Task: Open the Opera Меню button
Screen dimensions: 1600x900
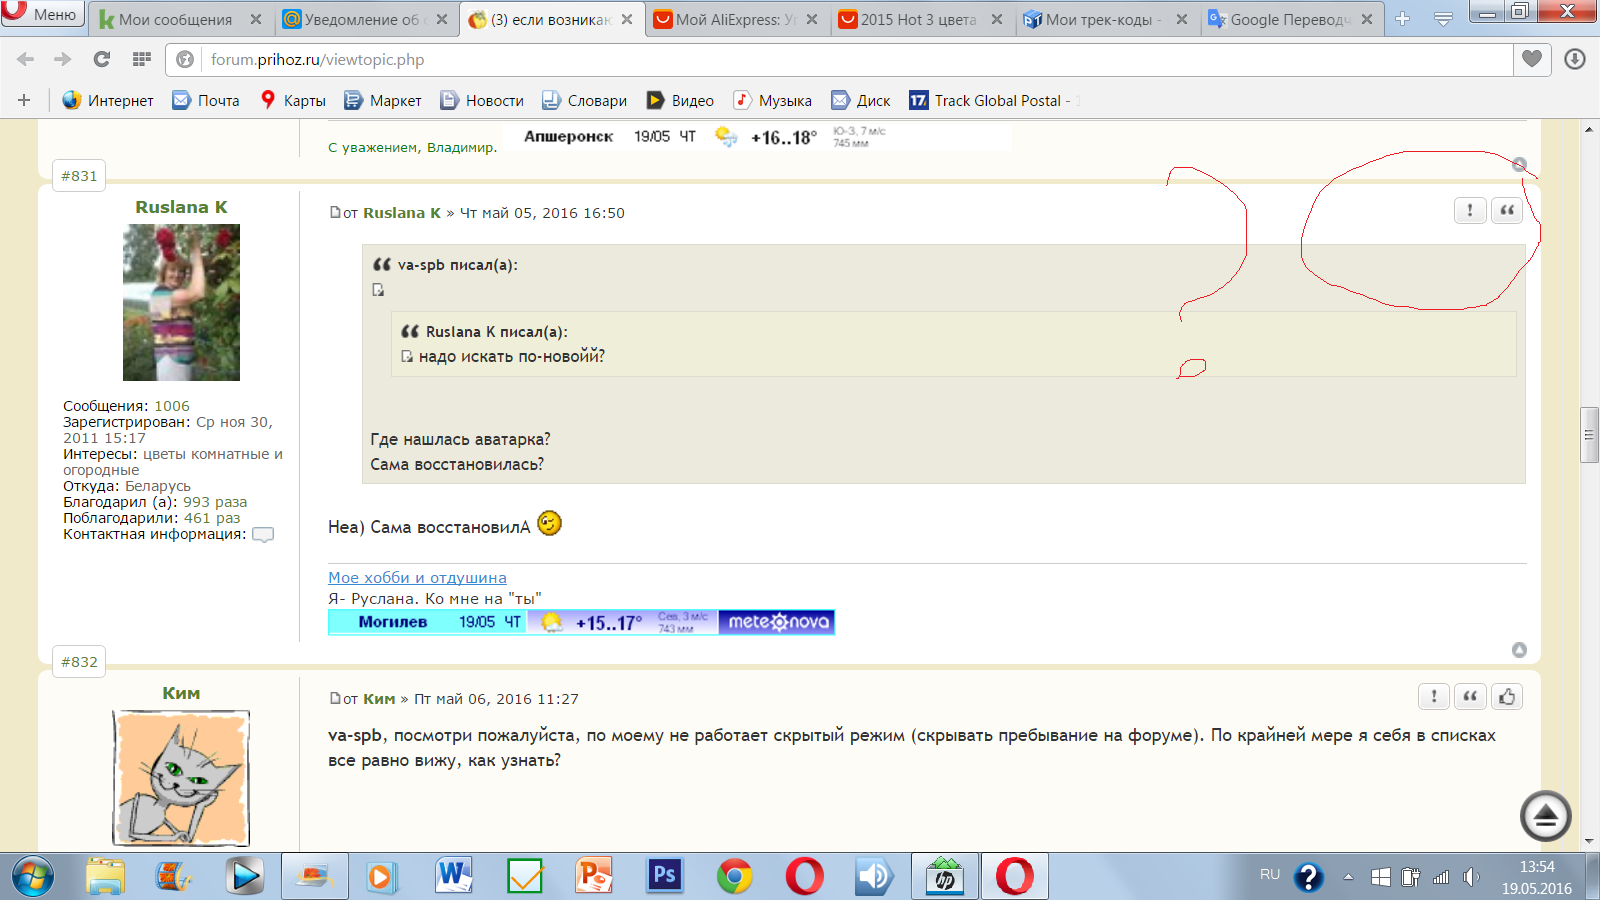Action: pyautogui.click(x=42, y=15)
